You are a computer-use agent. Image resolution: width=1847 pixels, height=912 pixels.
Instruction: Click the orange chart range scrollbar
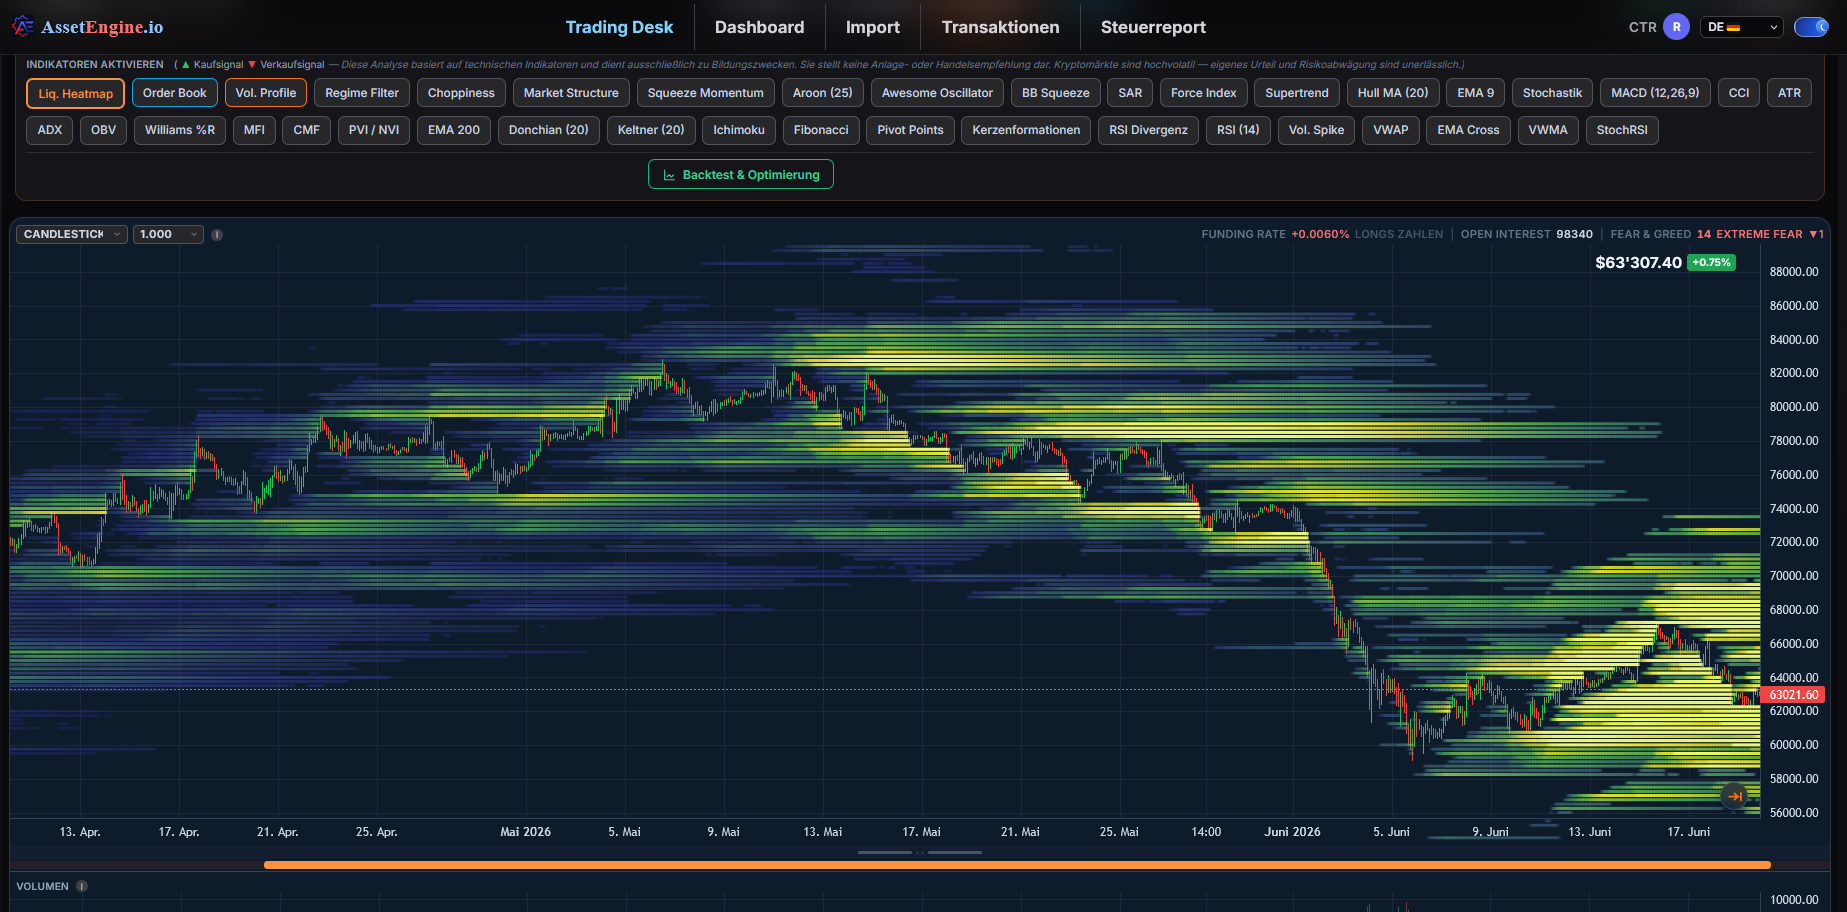[1017, 865]
